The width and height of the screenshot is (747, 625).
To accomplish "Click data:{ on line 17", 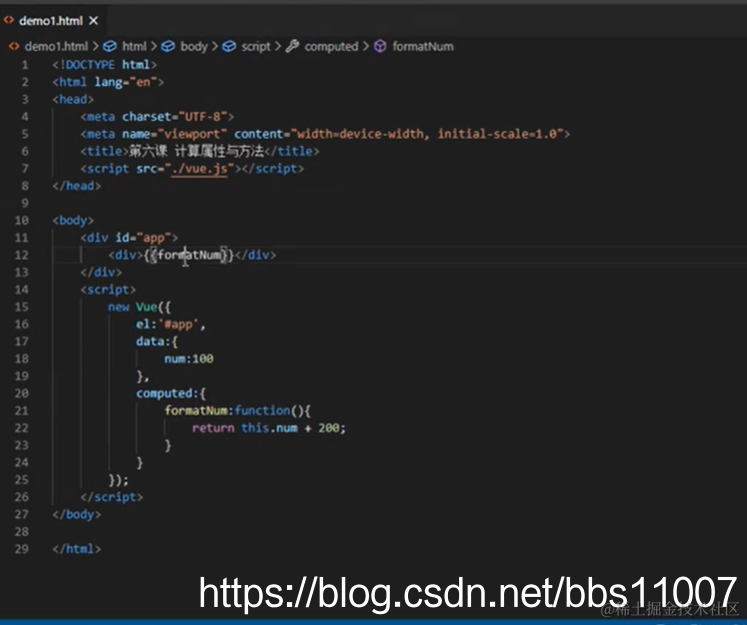I will [157, 342].
